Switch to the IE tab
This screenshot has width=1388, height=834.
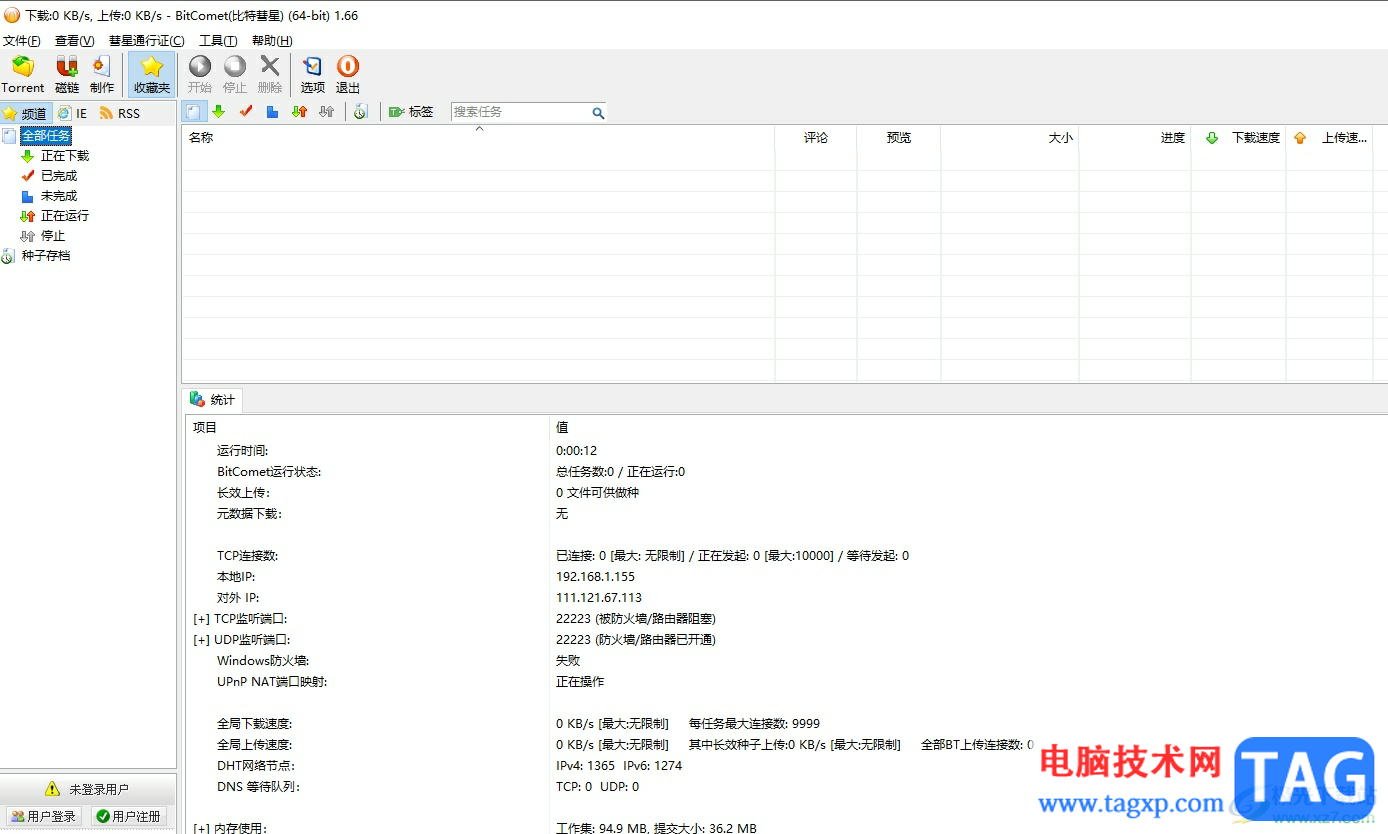(x=73, y=114)
